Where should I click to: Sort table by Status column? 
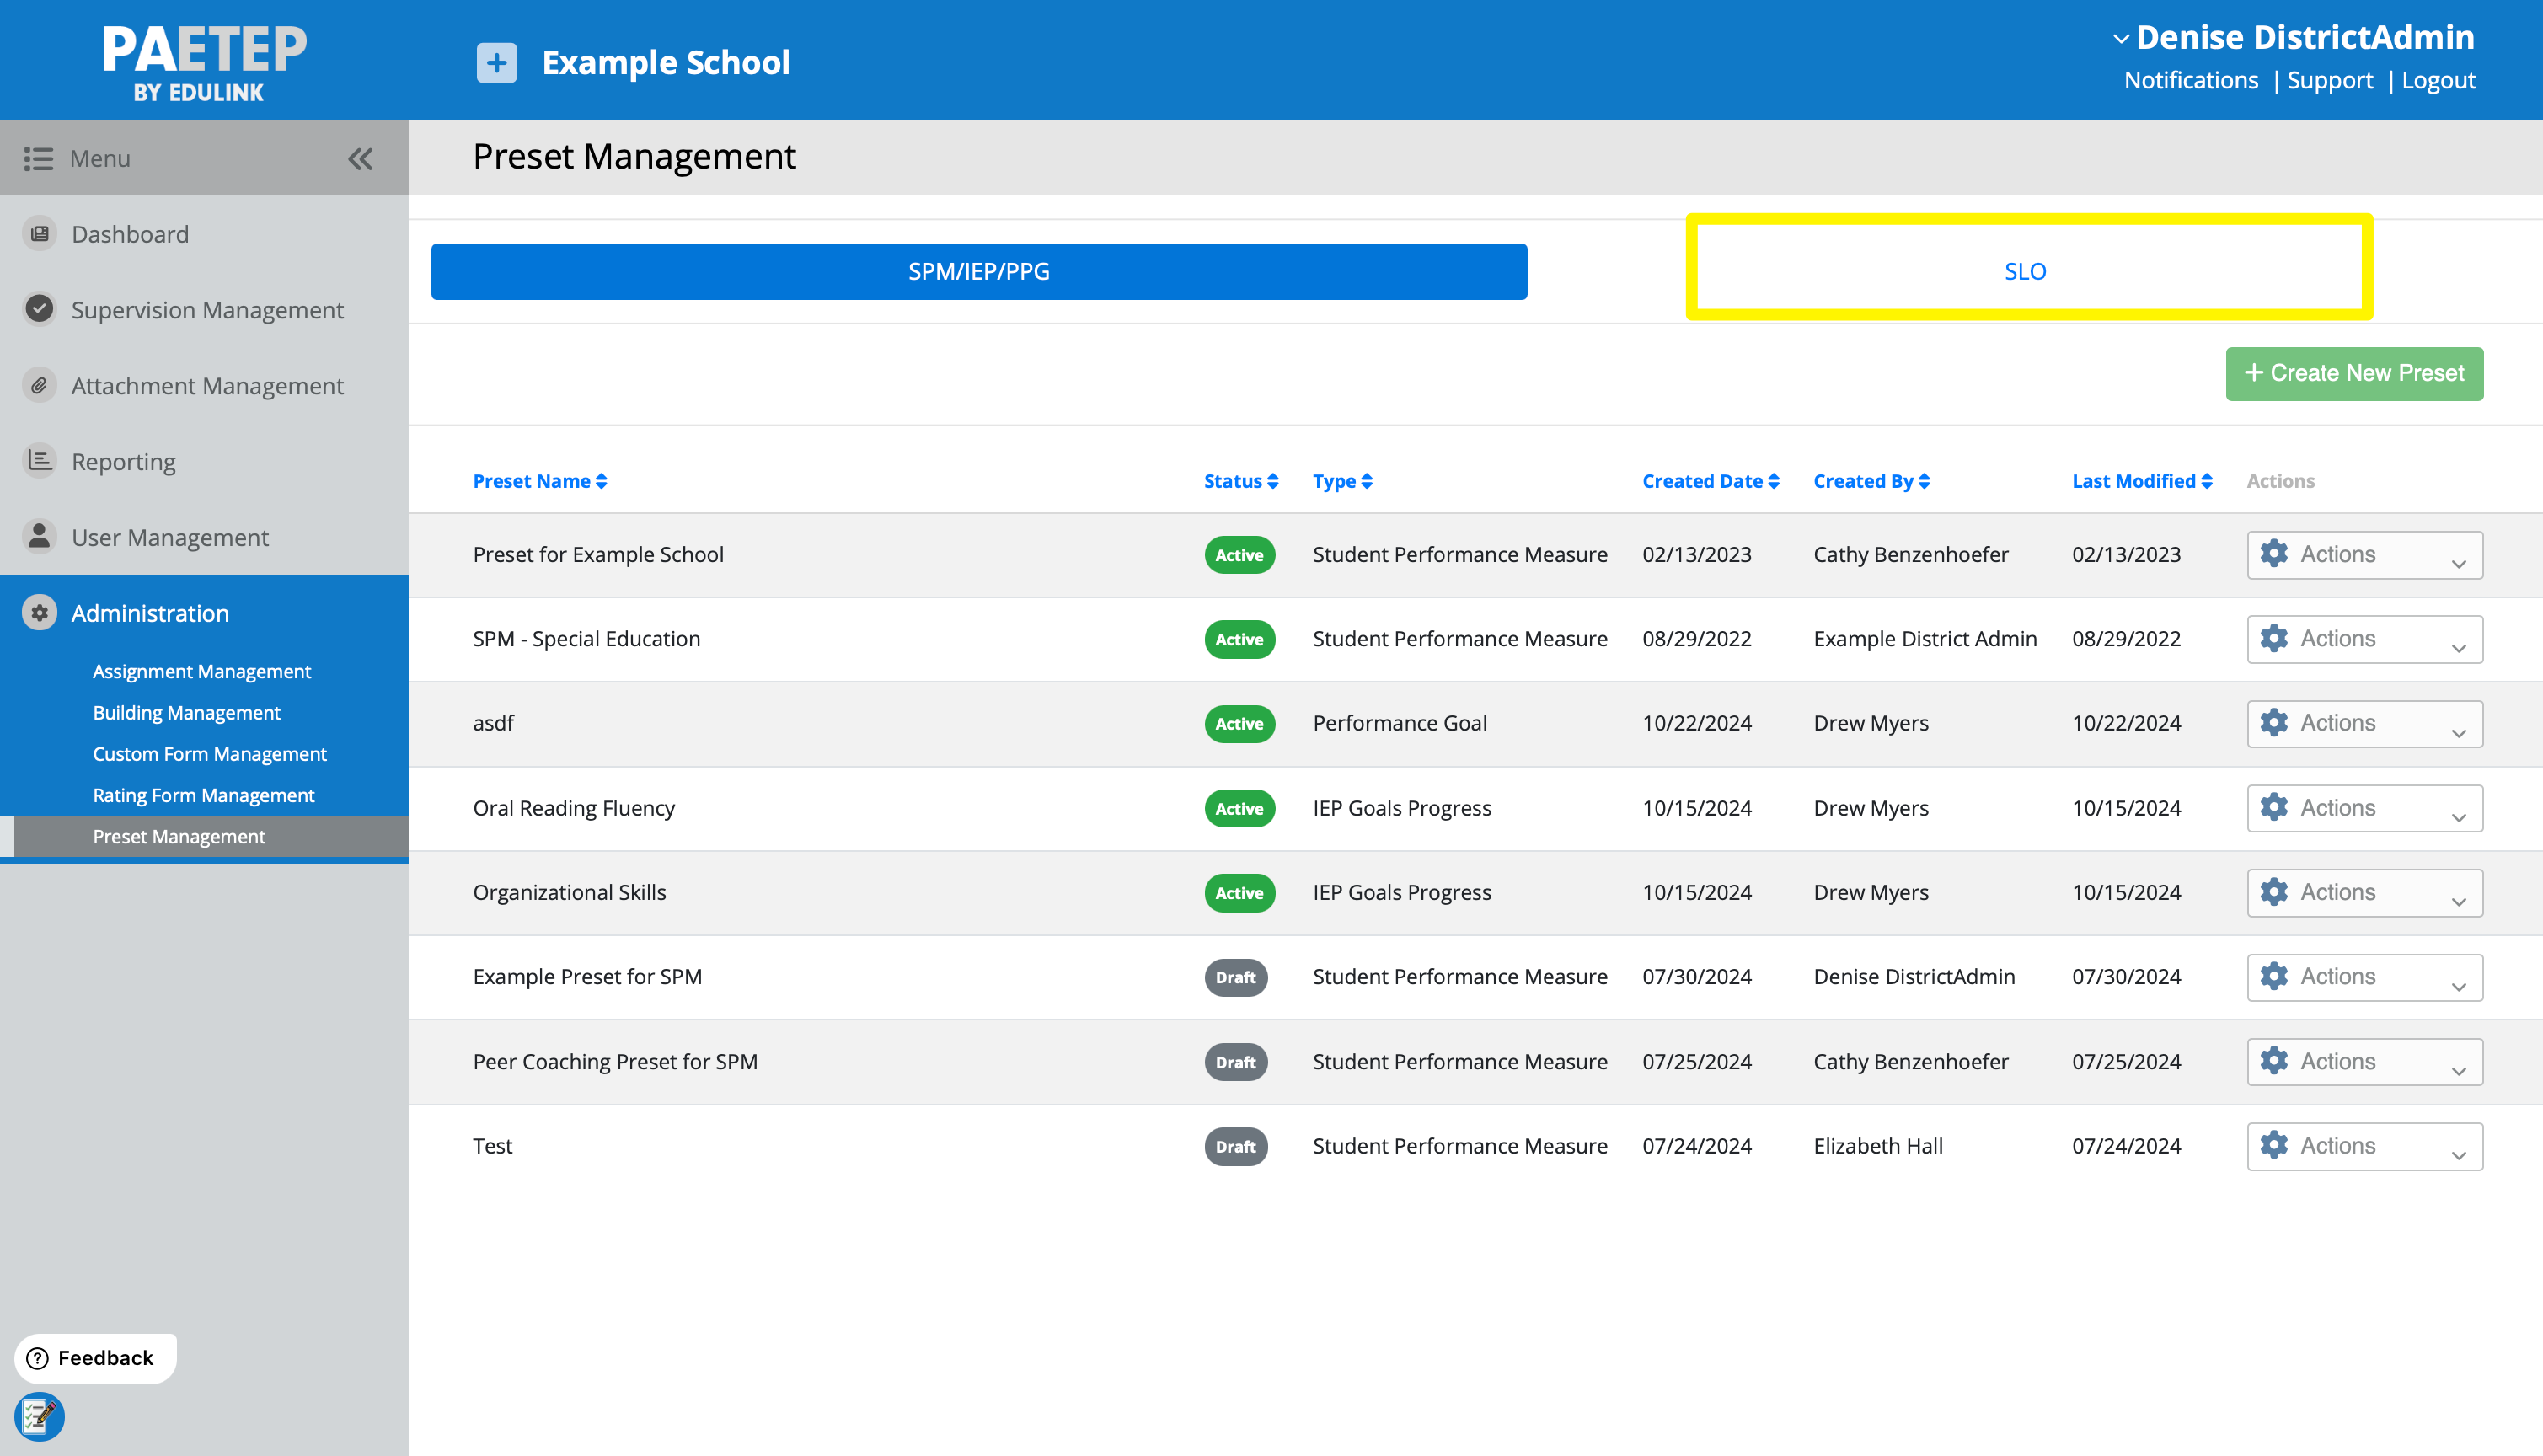click(1240, 481)
